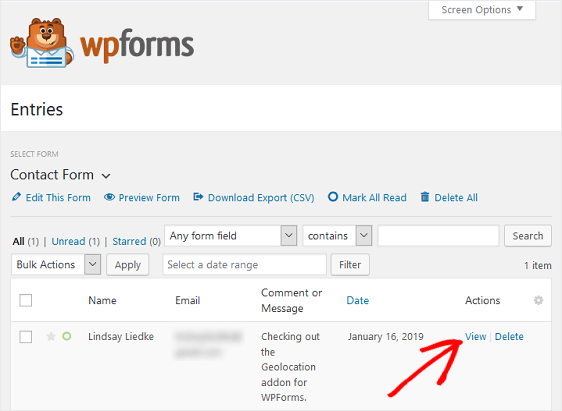
Task: Click the Select a date range field
Action: coord(244,264)
